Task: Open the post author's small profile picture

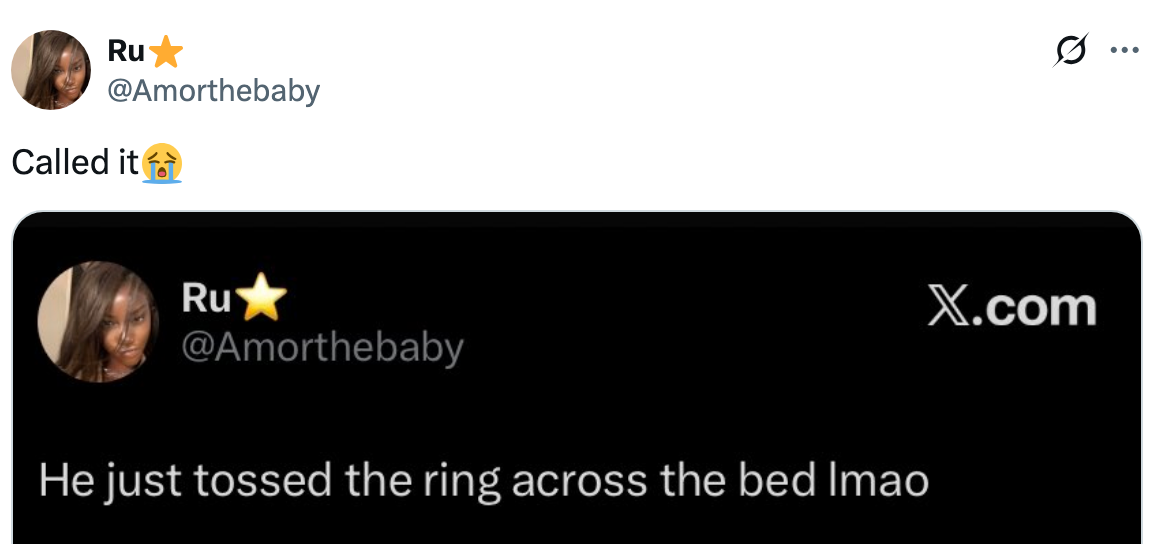Action: (51, 70)
